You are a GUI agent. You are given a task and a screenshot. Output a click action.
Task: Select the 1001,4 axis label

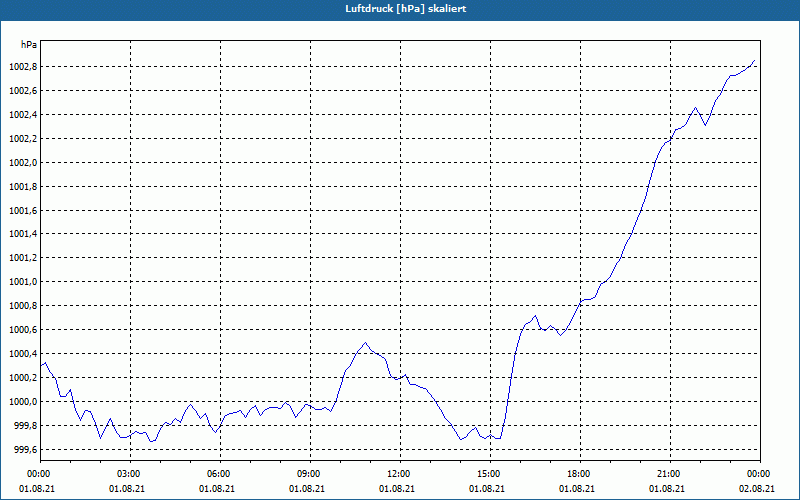(22, 234)
